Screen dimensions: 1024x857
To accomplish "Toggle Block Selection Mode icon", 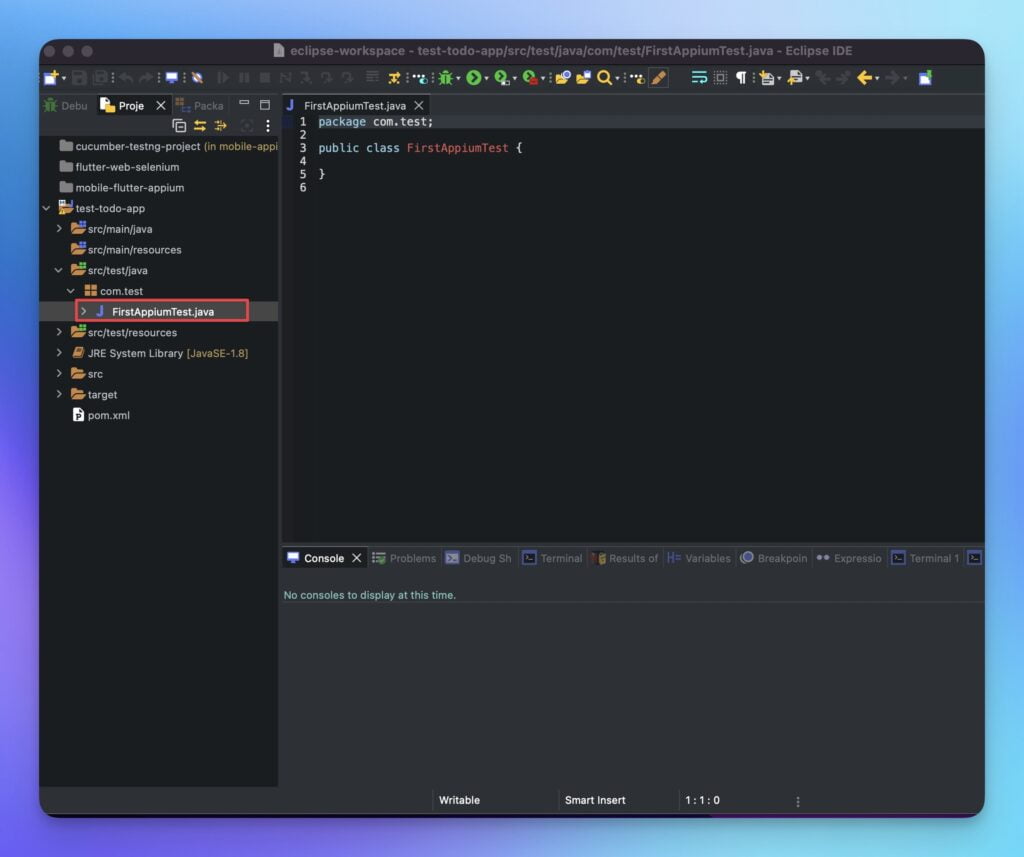I will [720, 78].
